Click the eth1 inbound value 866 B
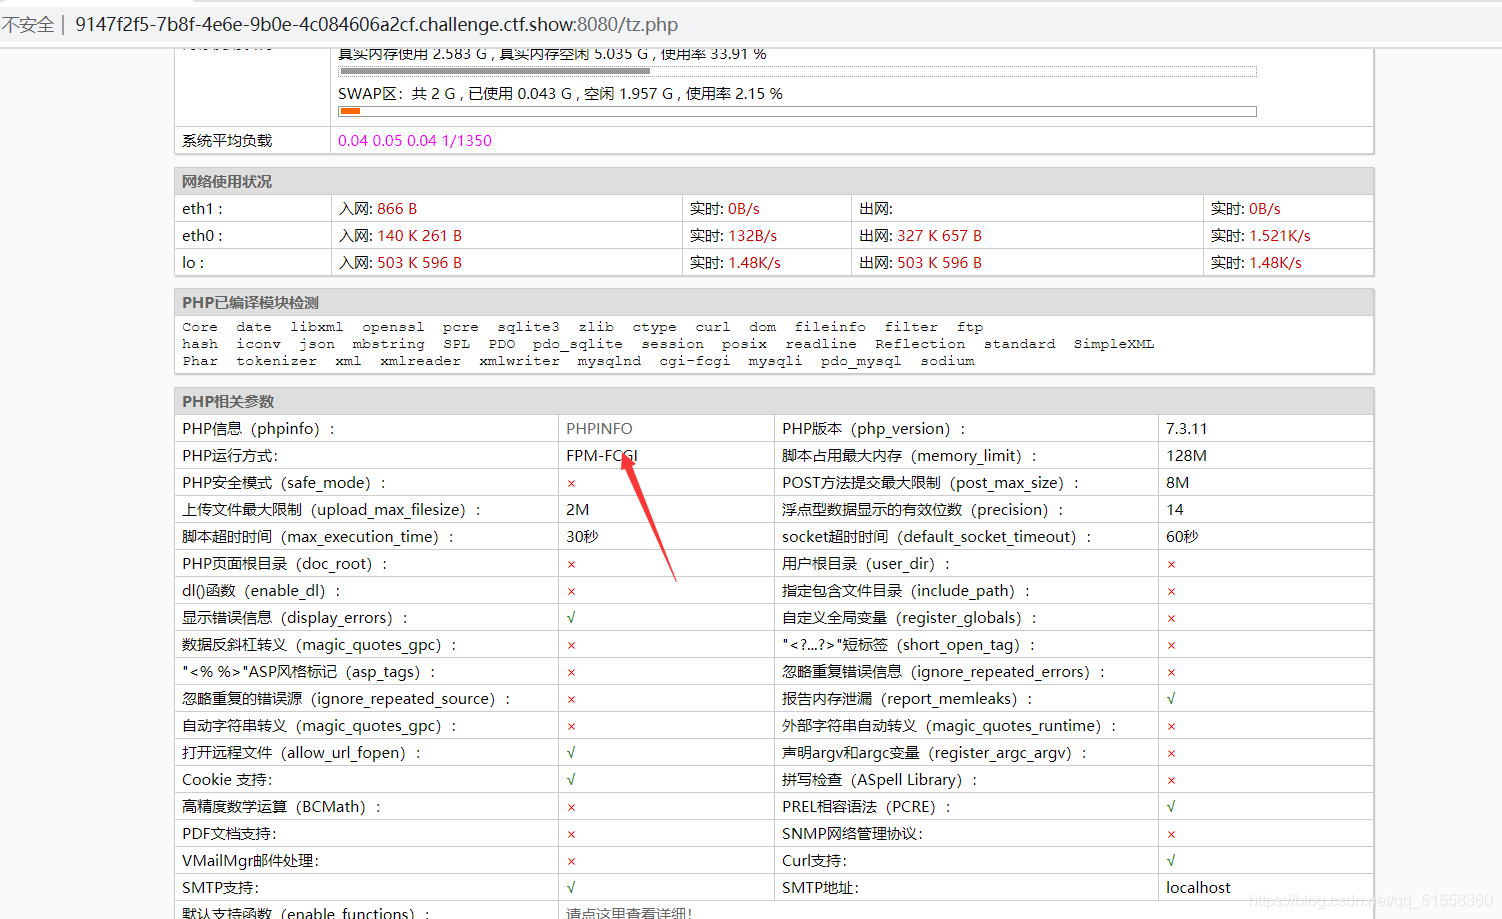The height and width of the screenshot is (919, 1502). pyautogui.click(x=397, y=208)
